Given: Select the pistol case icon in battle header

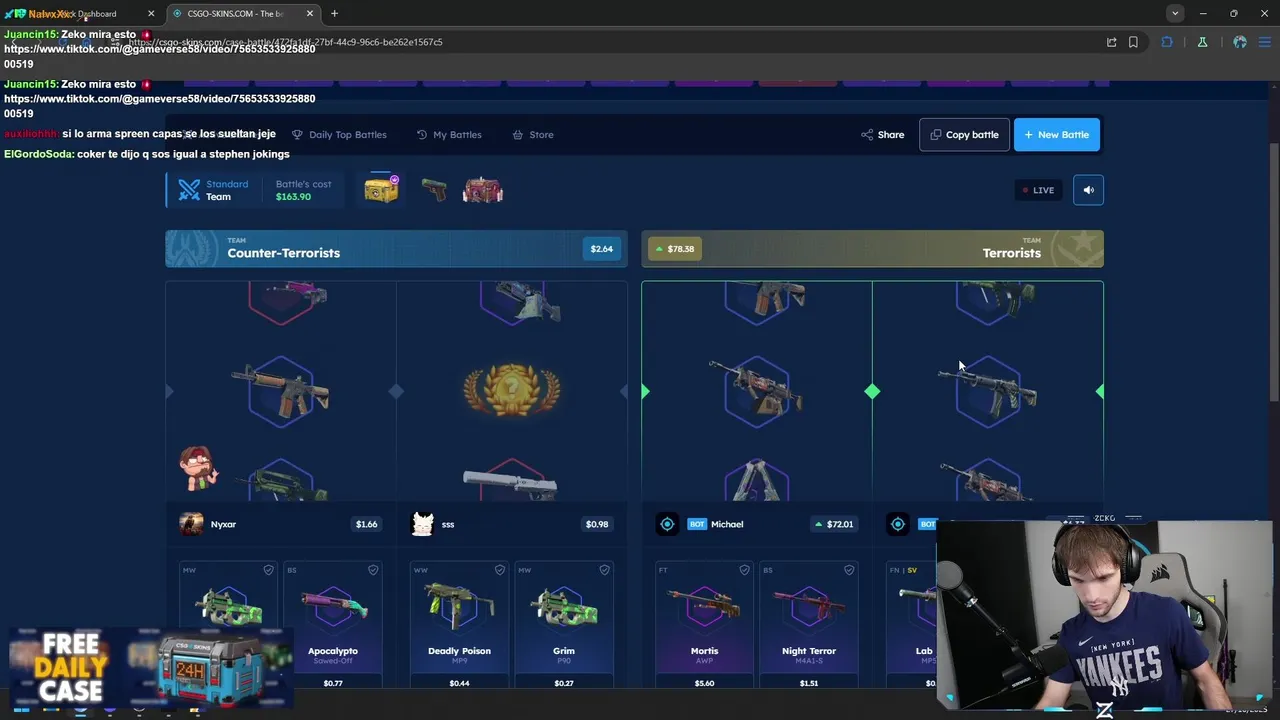Looking at the screenshot, I should [x=433, y=190].
